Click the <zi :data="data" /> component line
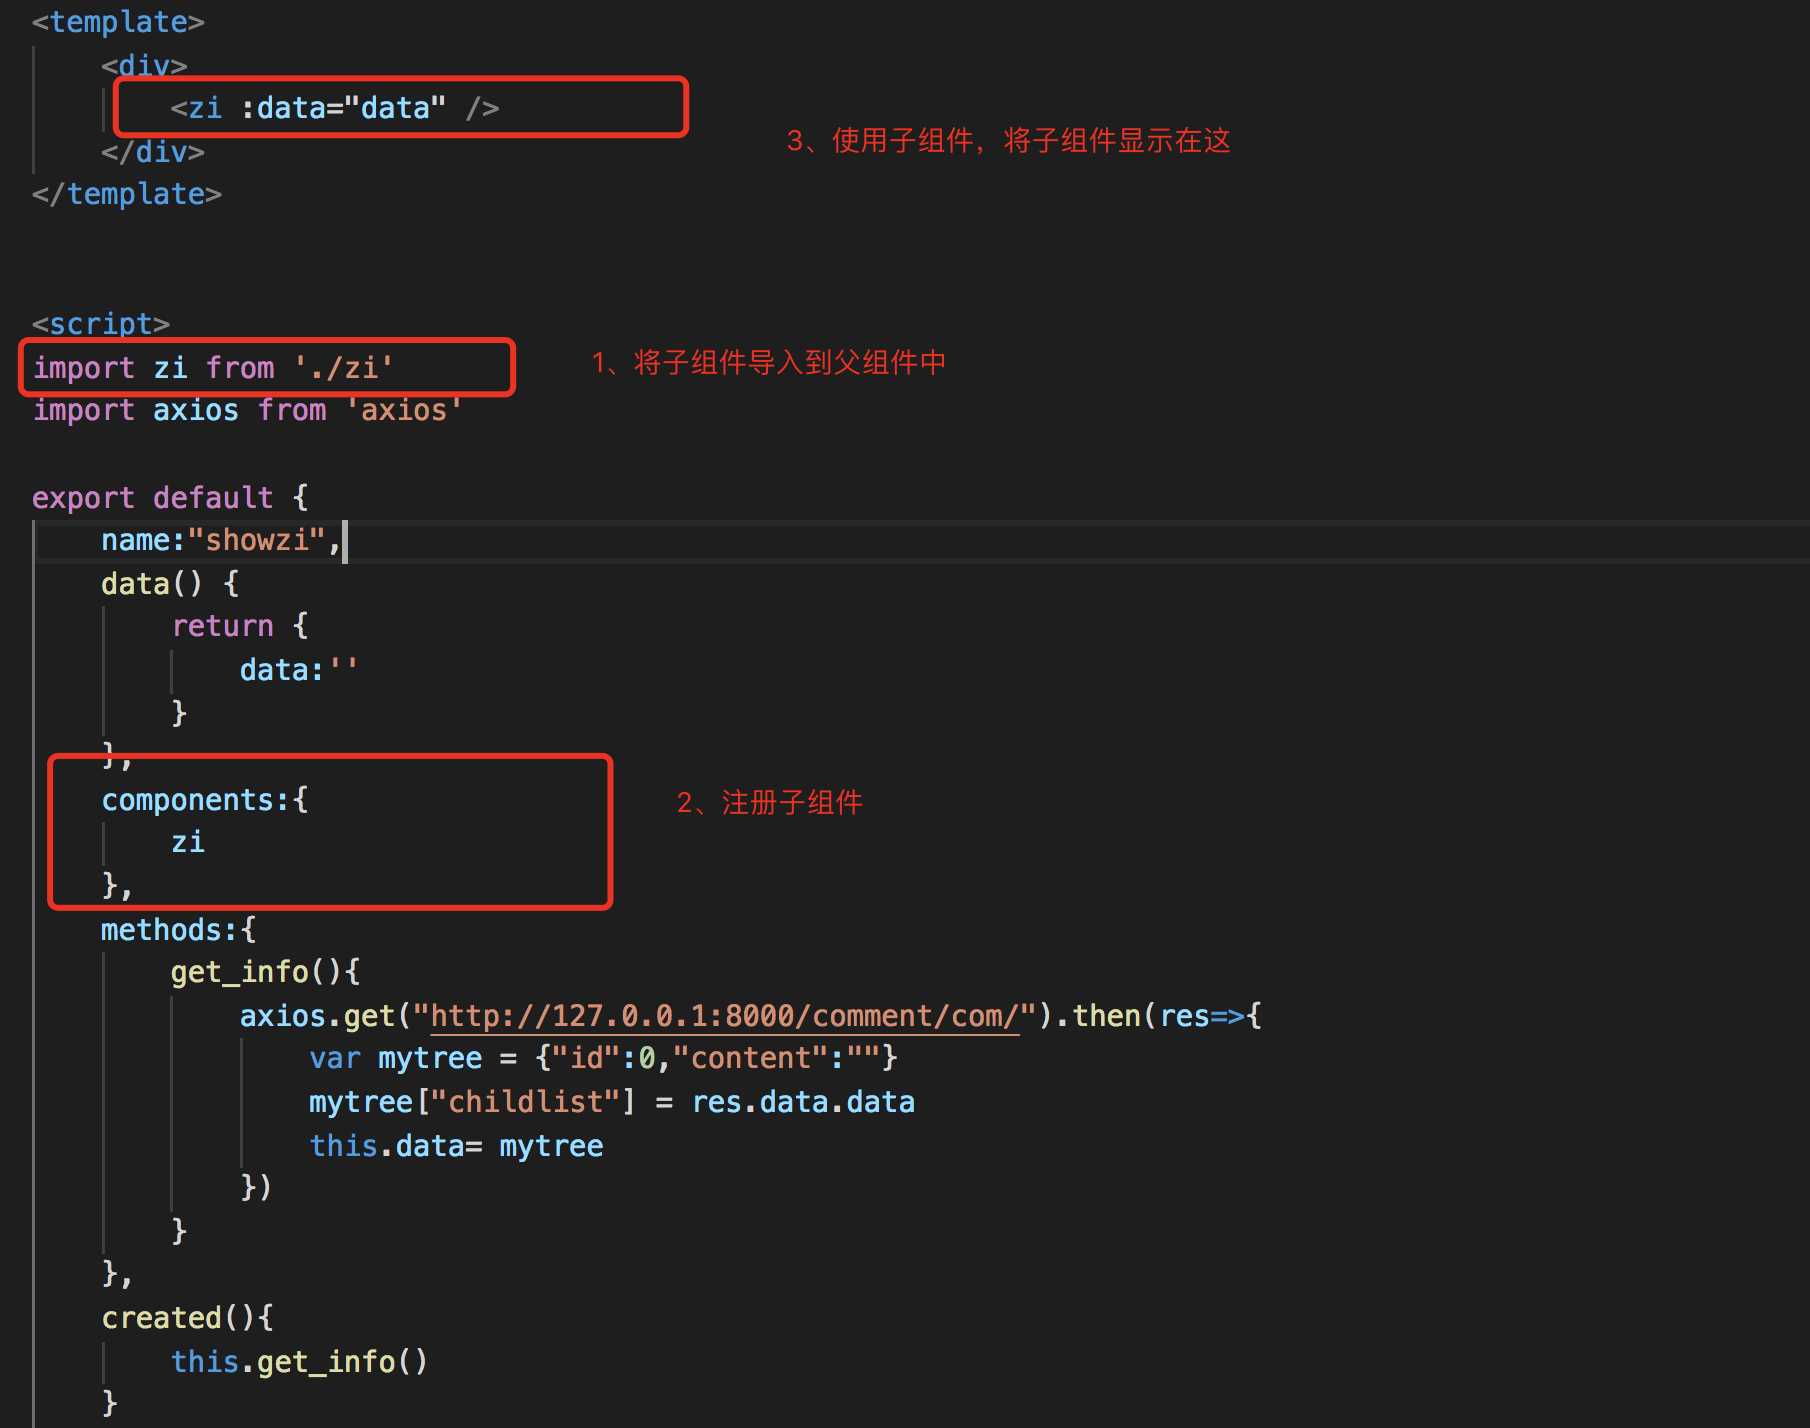Screen dimensions: 1810x1428 pyautogui.click(x=334, y=108)
